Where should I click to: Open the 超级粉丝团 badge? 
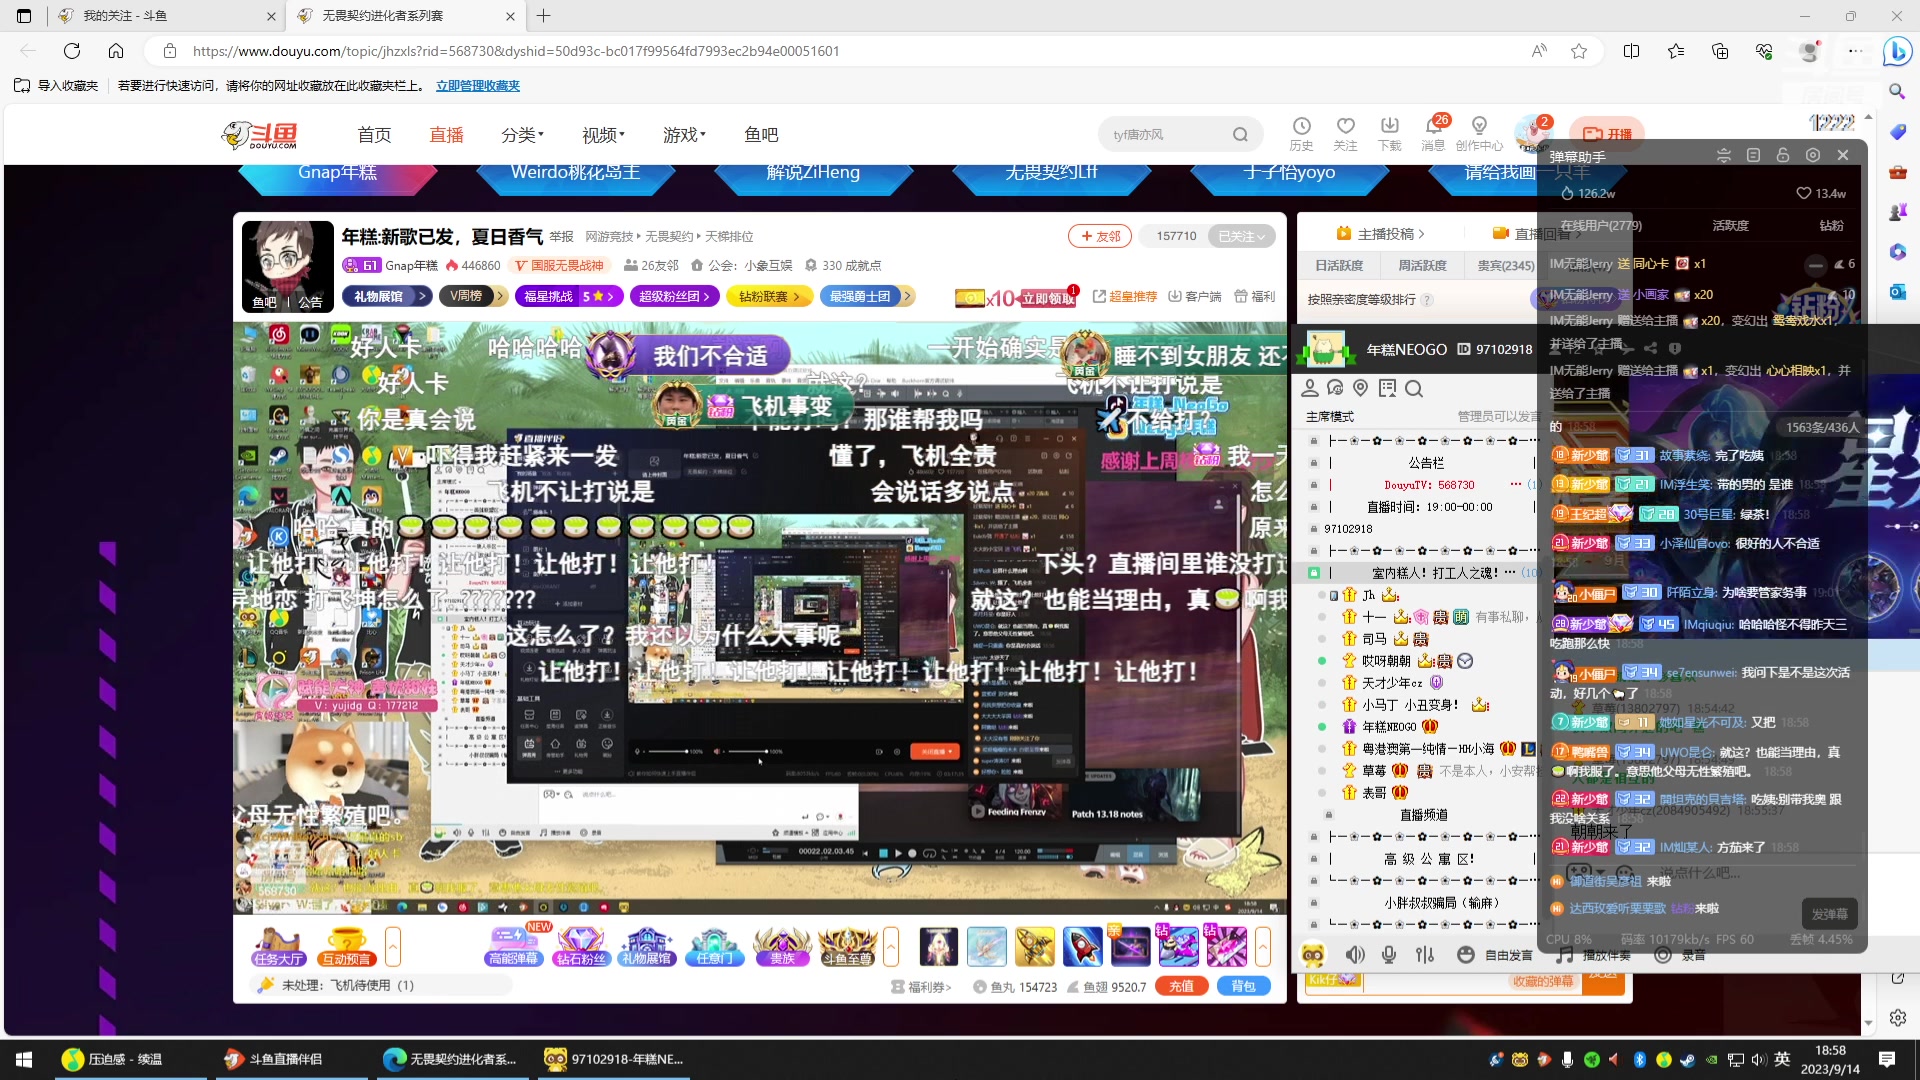tap(674, 296)
